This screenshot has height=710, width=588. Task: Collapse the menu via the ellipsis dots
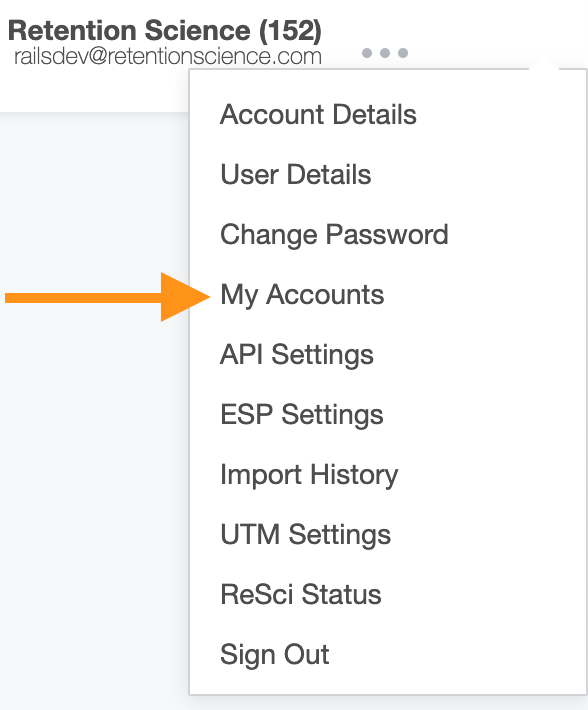point(385,53)
